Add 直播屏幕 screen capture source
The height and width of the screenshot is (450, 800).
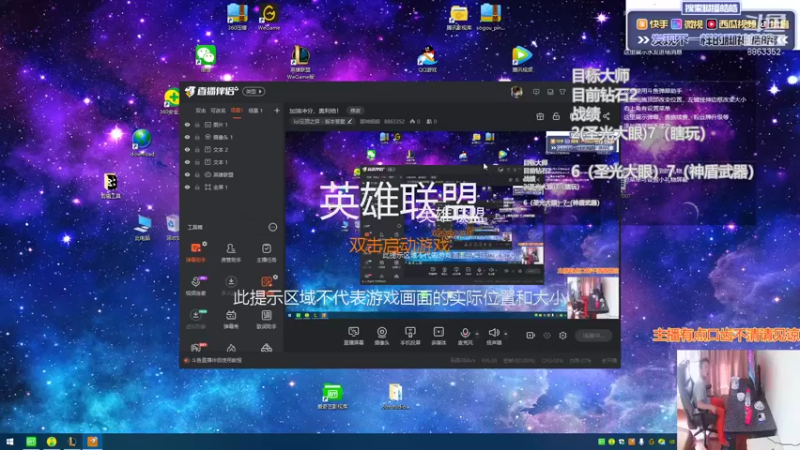point(354,336)
